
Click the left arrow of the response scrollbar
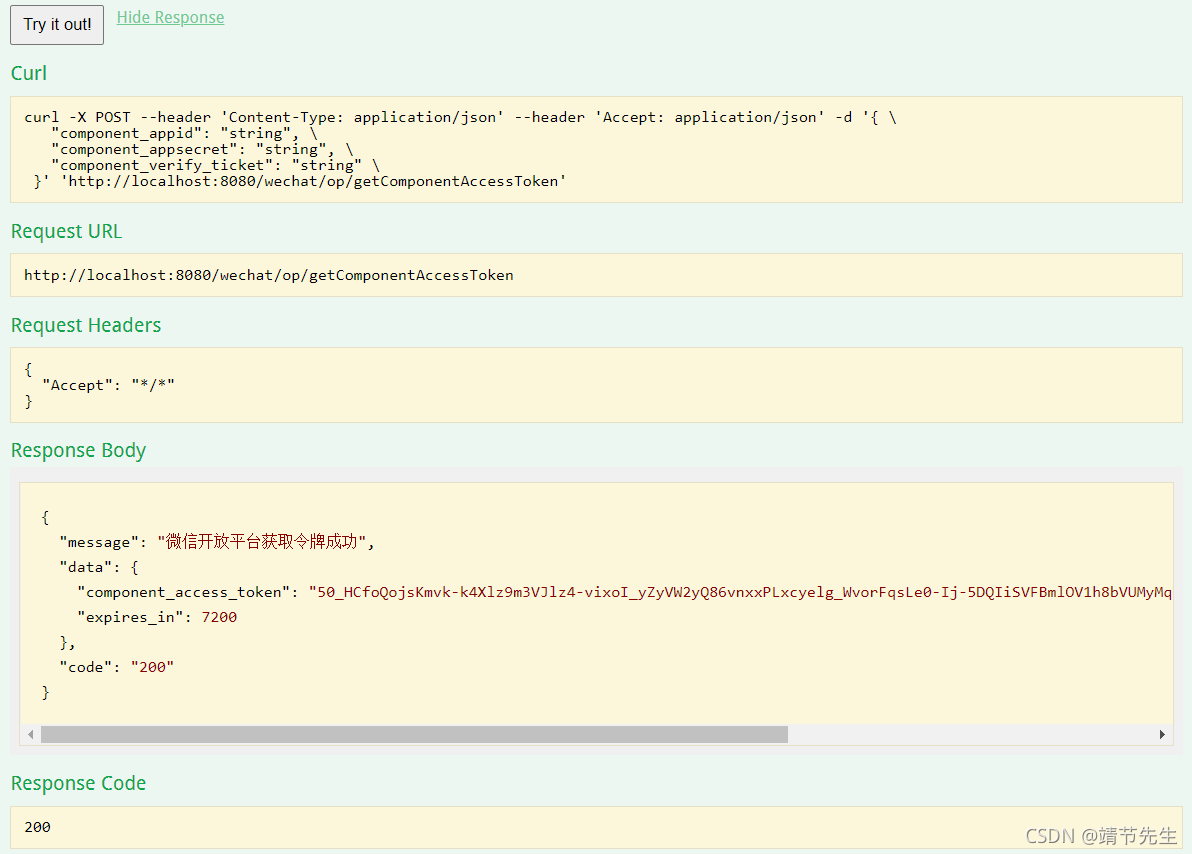click(30, 735)
